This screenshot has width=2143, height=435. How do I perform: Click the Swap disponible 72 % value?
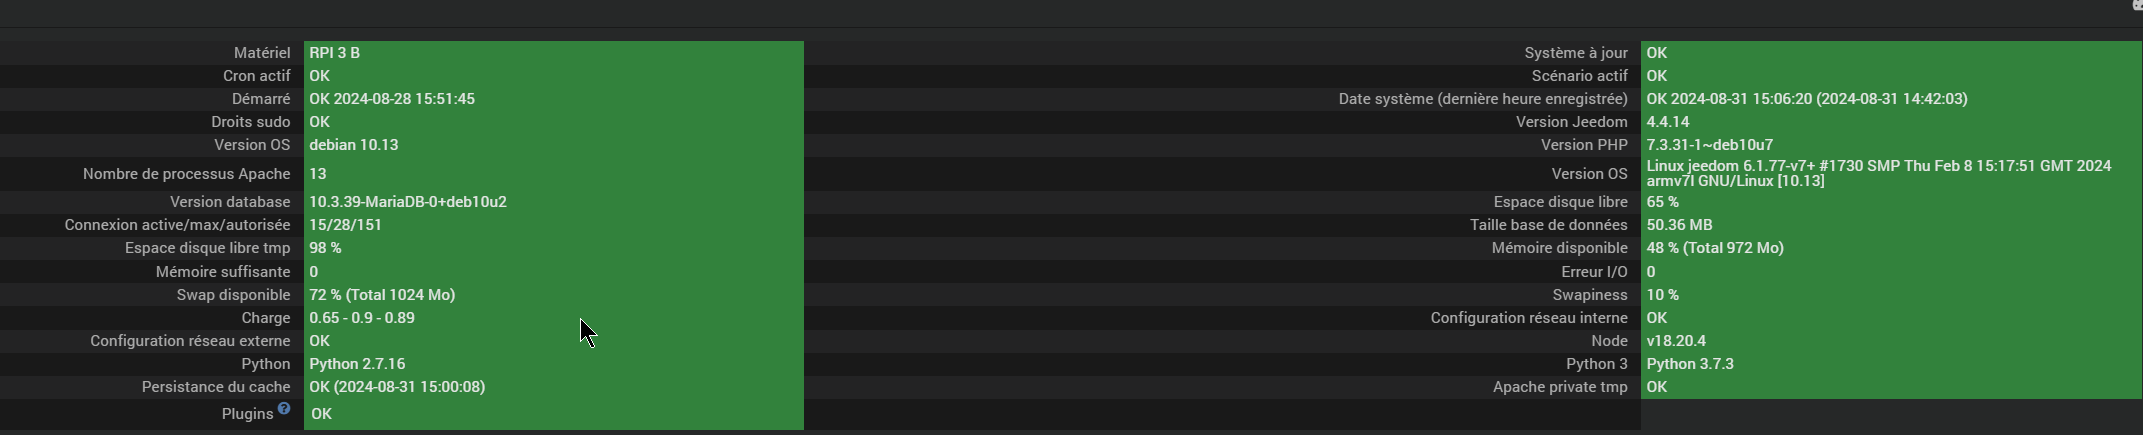[382, 295]
